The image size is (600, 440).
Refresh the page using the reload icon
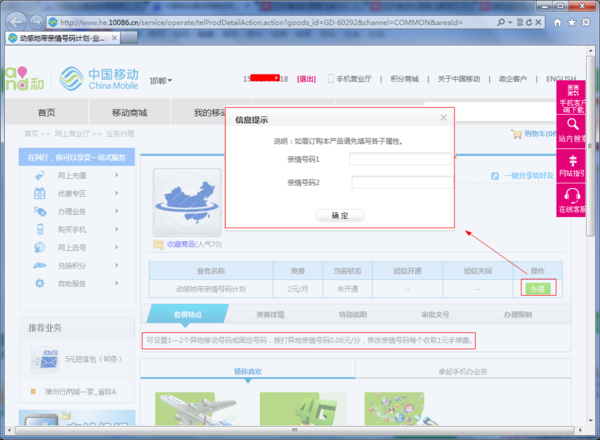(x=529, y=23)
